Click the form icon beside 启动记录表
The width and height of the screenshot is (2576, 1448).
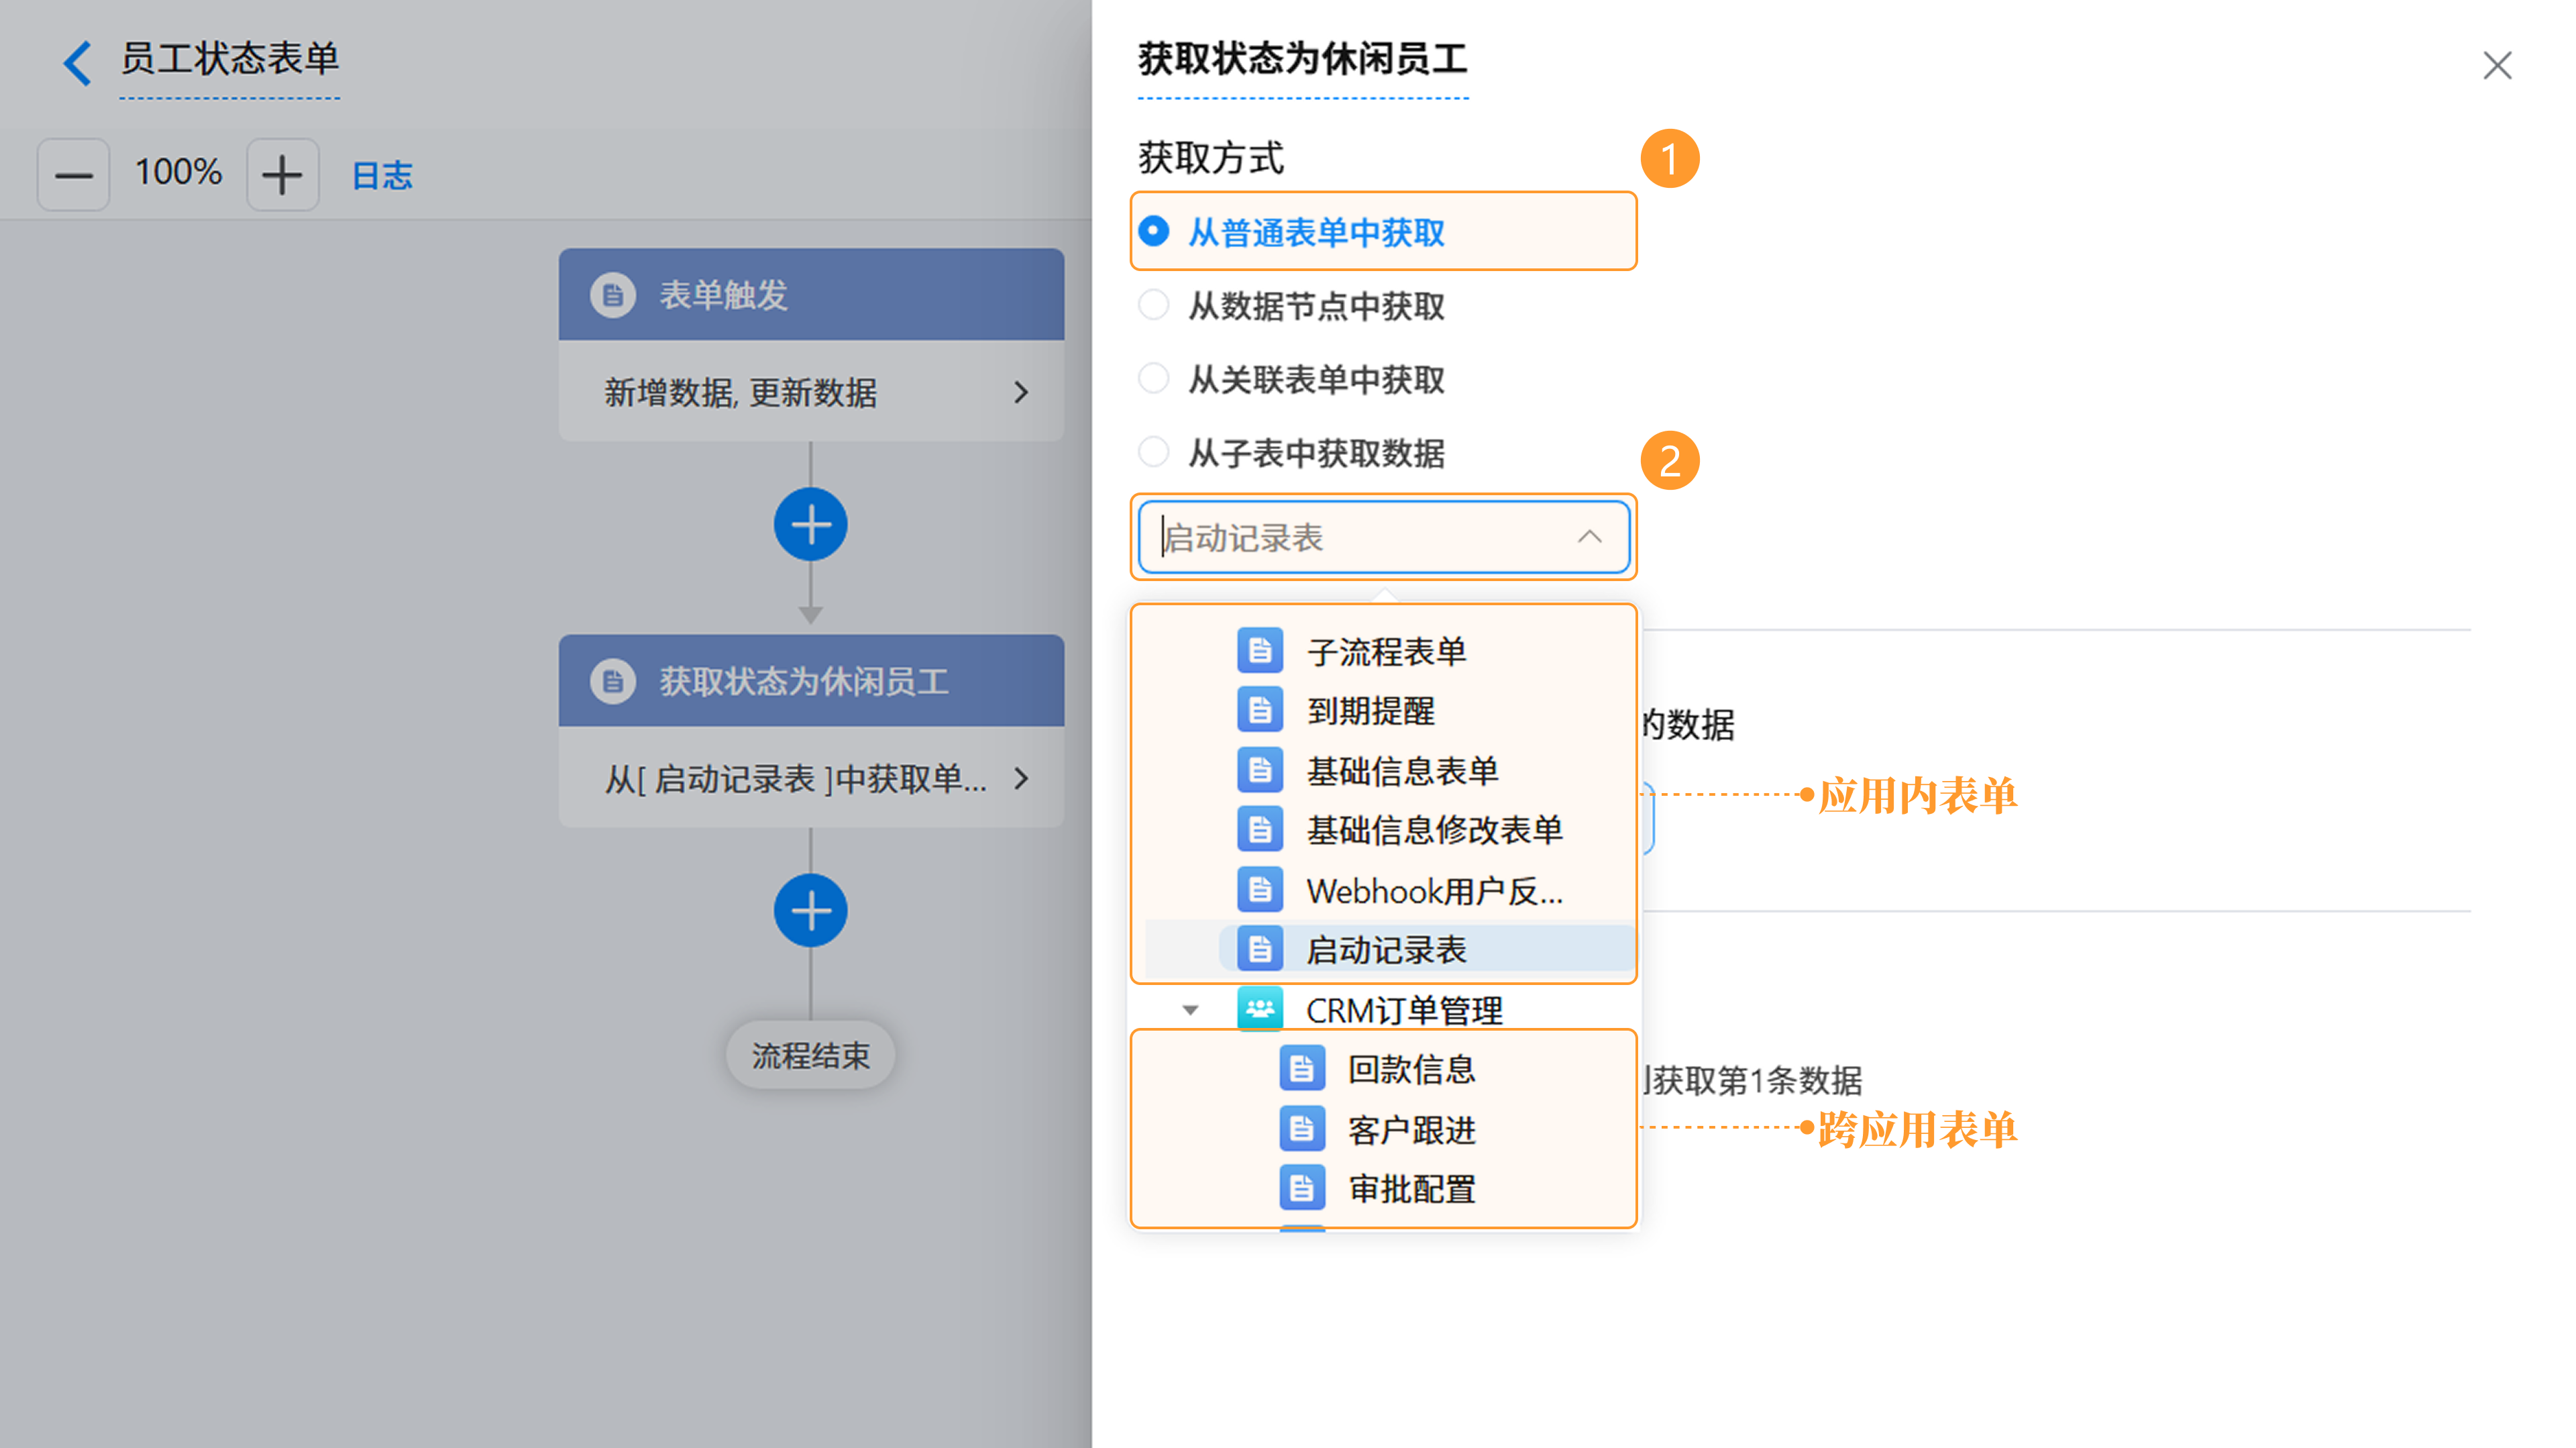pyautogui.click(x=1260, y=949)
